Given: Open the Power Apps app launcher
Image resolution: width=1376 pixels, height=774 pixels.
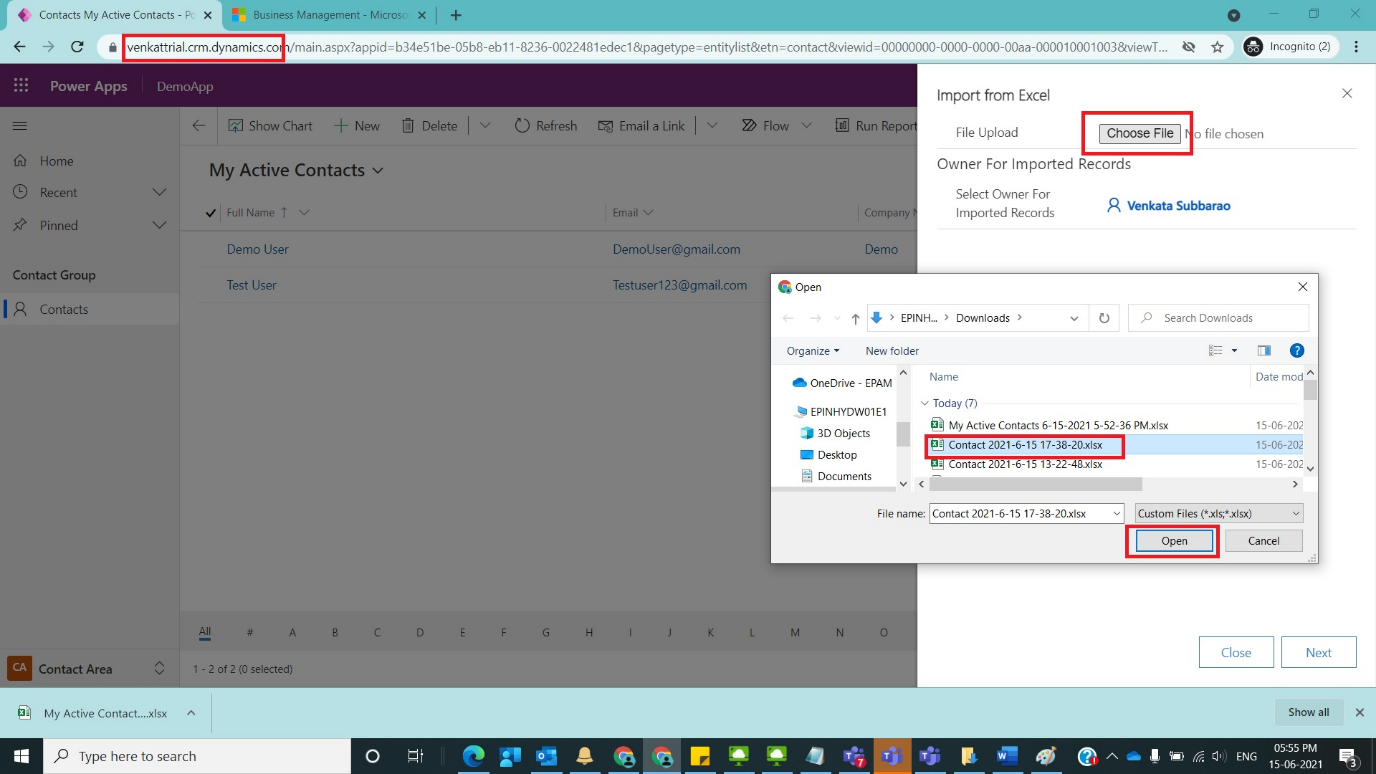Looking at the screenshot, I should coord(20,85).
